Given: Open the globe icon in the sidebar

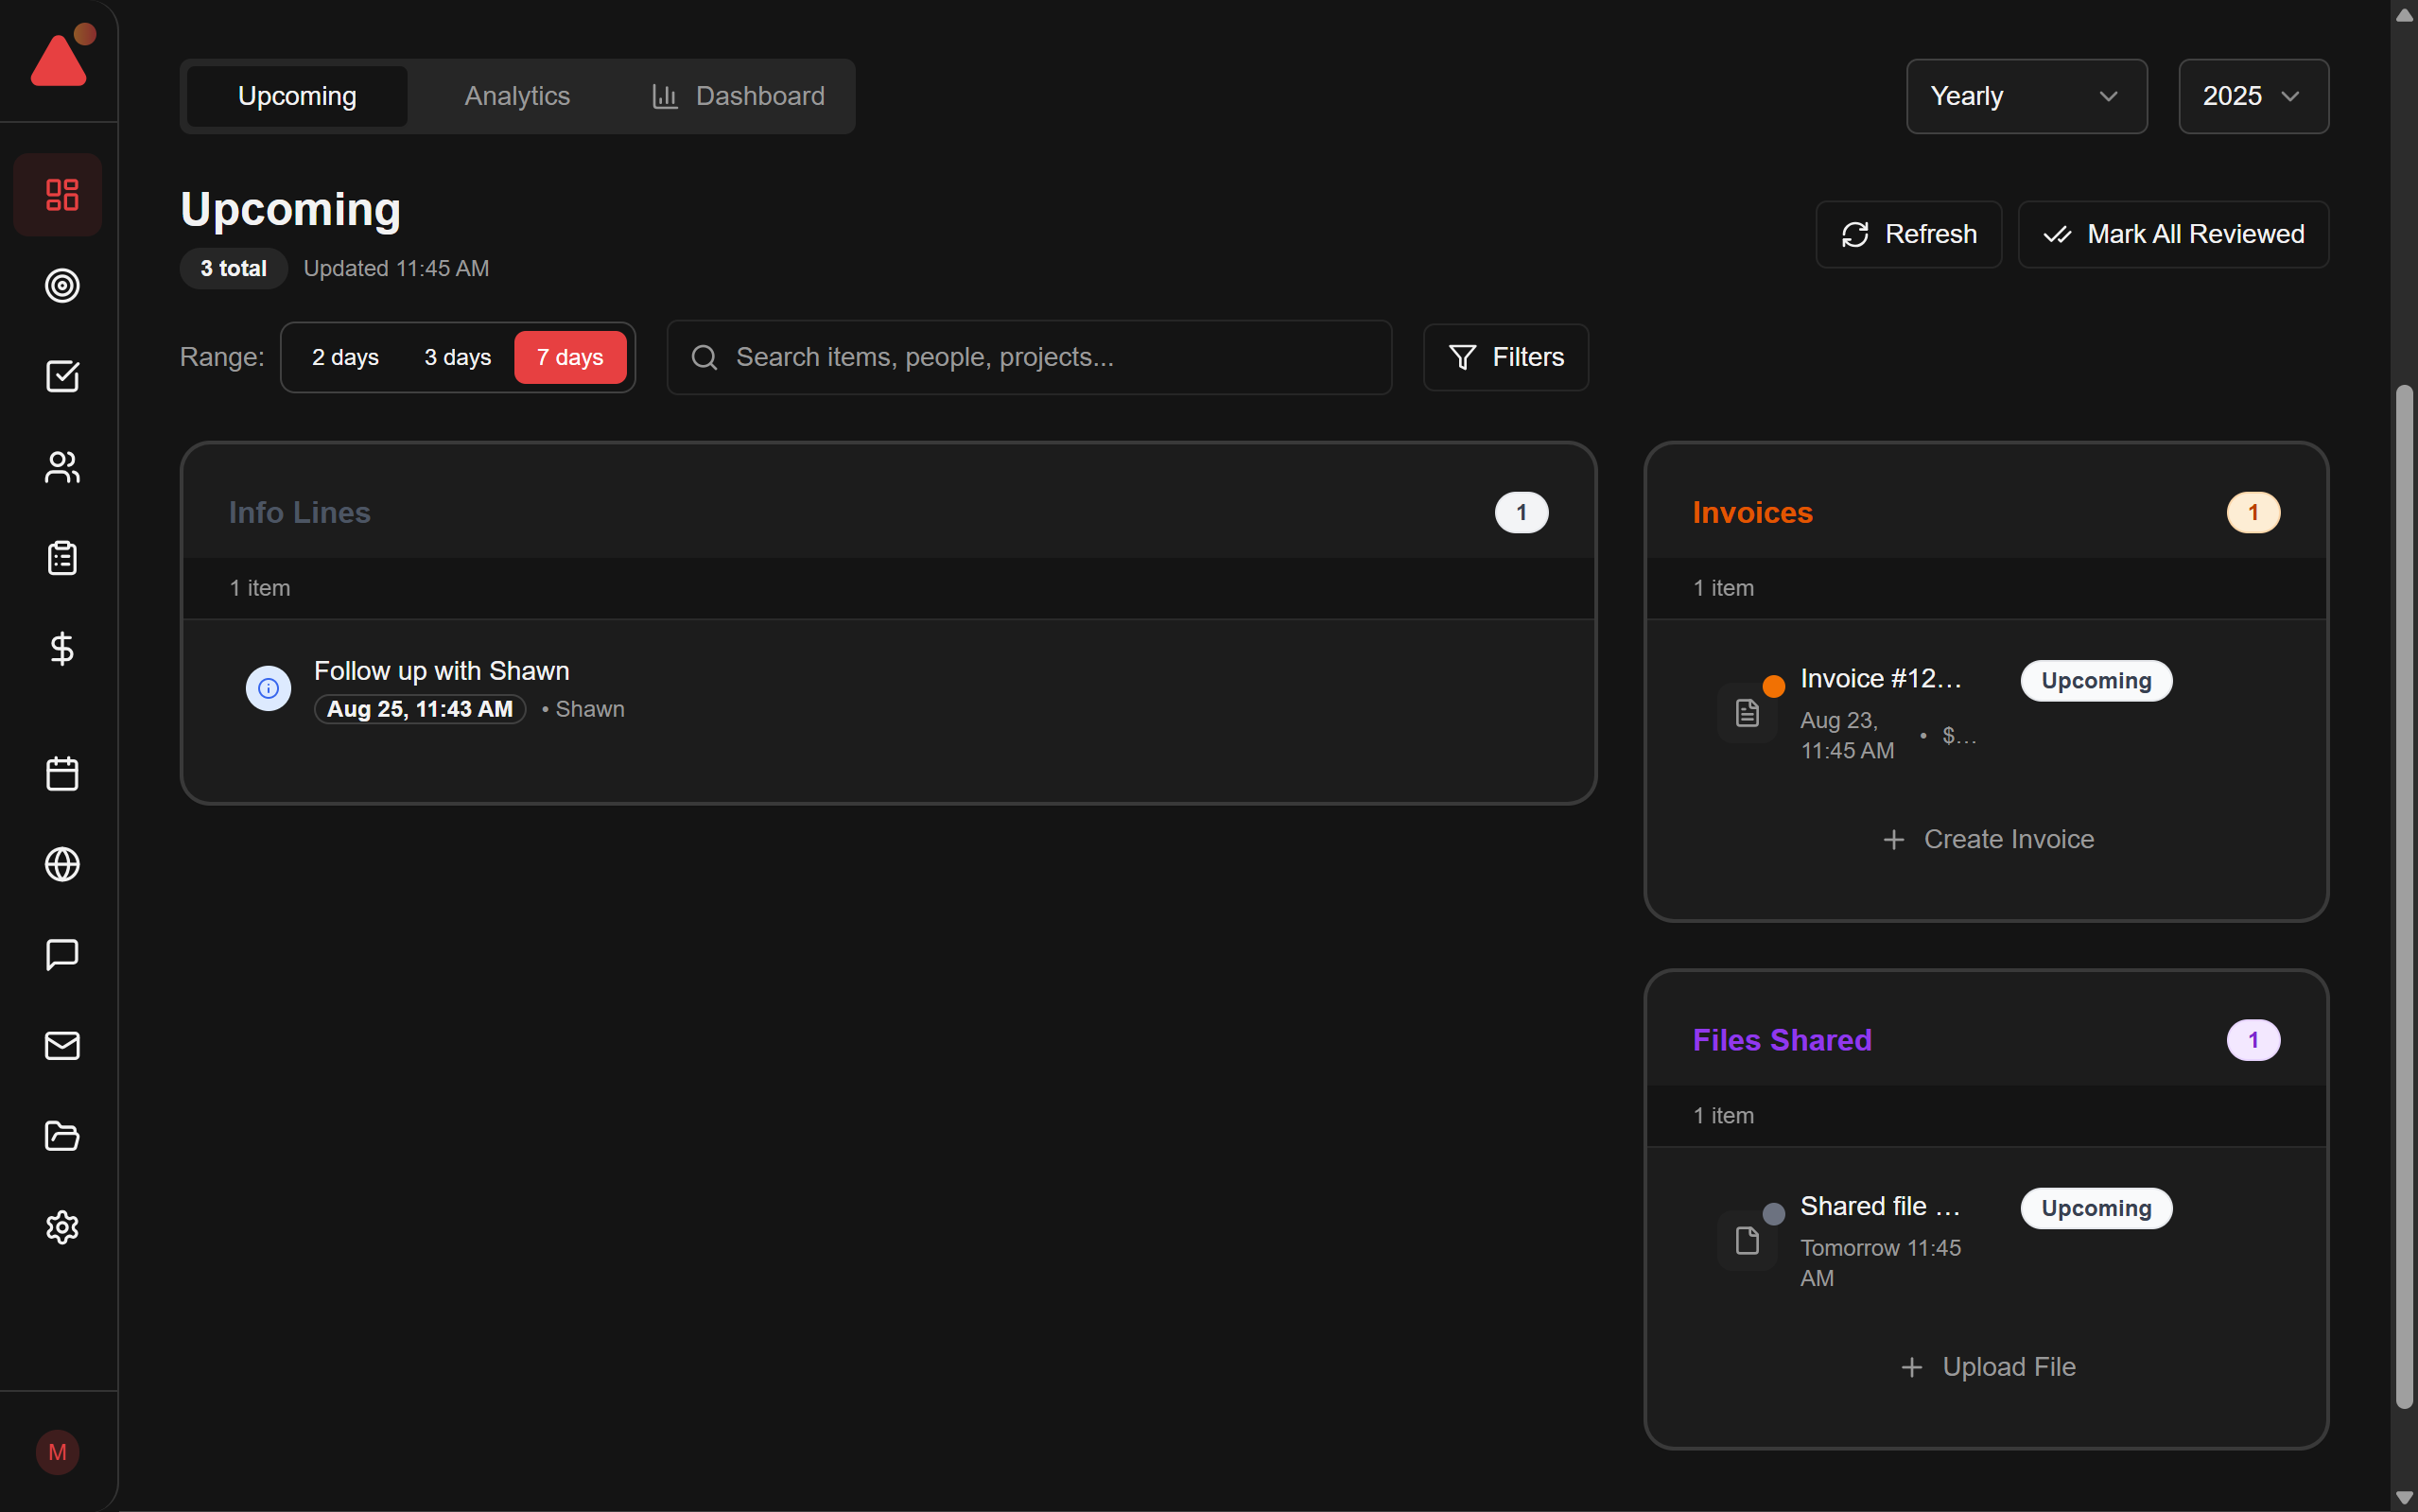Looking at the screenshot, I should pyautogui.click(x=62, y=864).
